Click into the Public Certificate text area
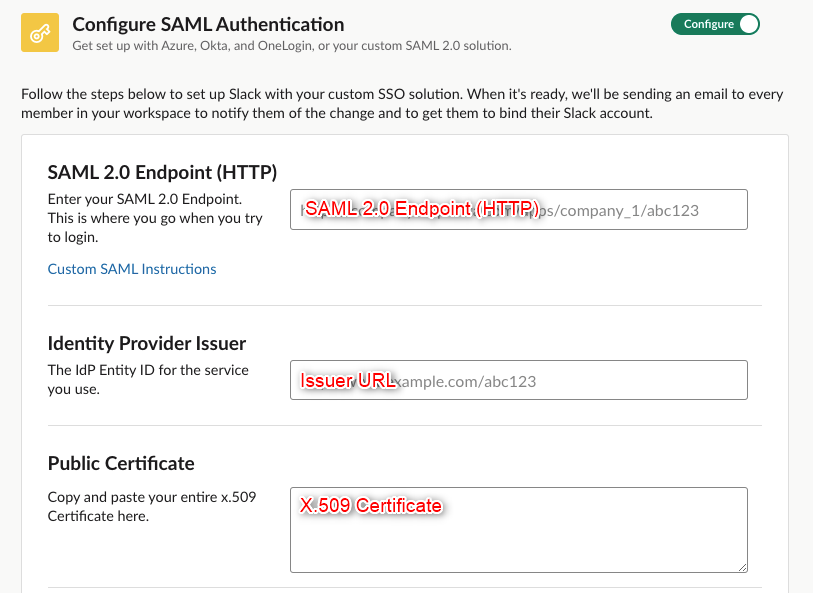 pos(518,530)
